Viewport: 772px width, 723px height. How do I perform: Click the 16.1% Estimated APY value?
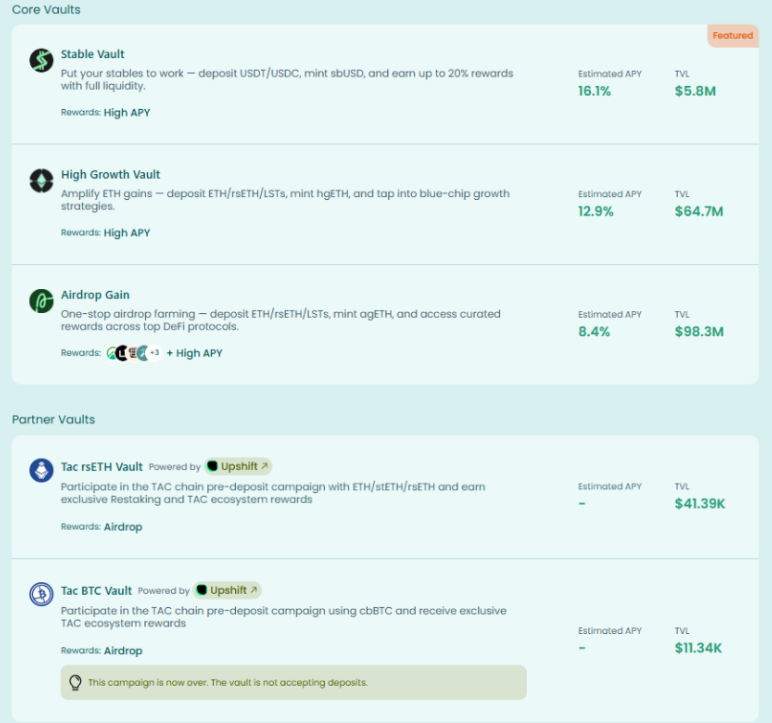(594, 91)
